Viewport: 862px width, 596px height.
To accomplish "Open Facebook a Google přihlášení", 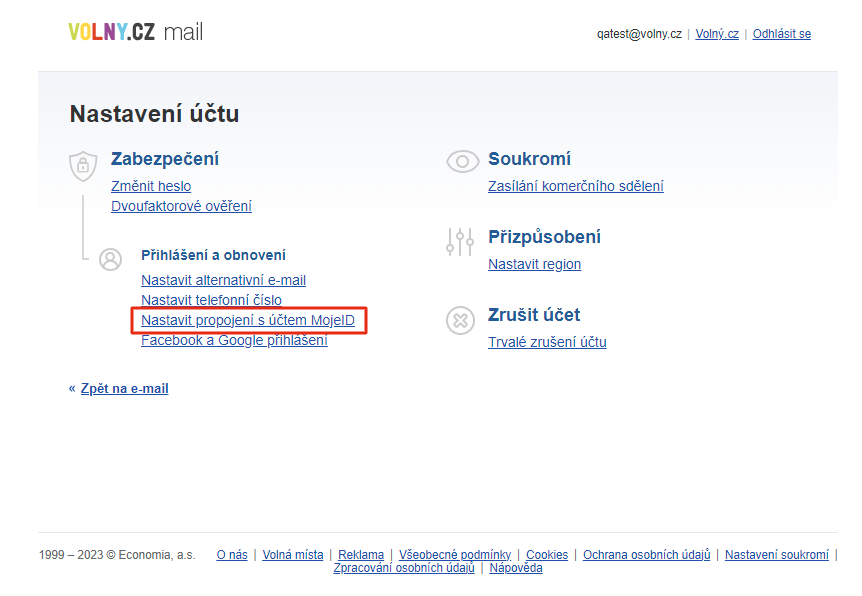I will click(235, 340).
